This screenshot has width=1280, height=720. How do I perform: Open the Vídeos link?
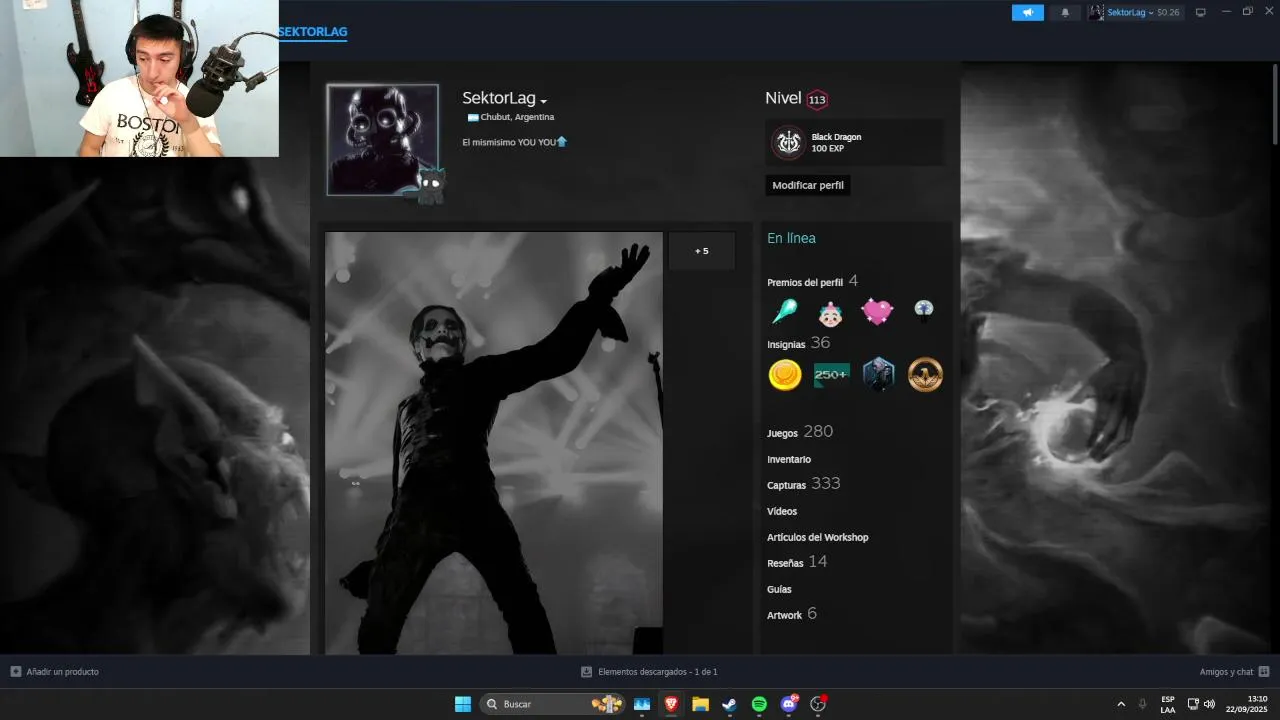click(782, 512)
